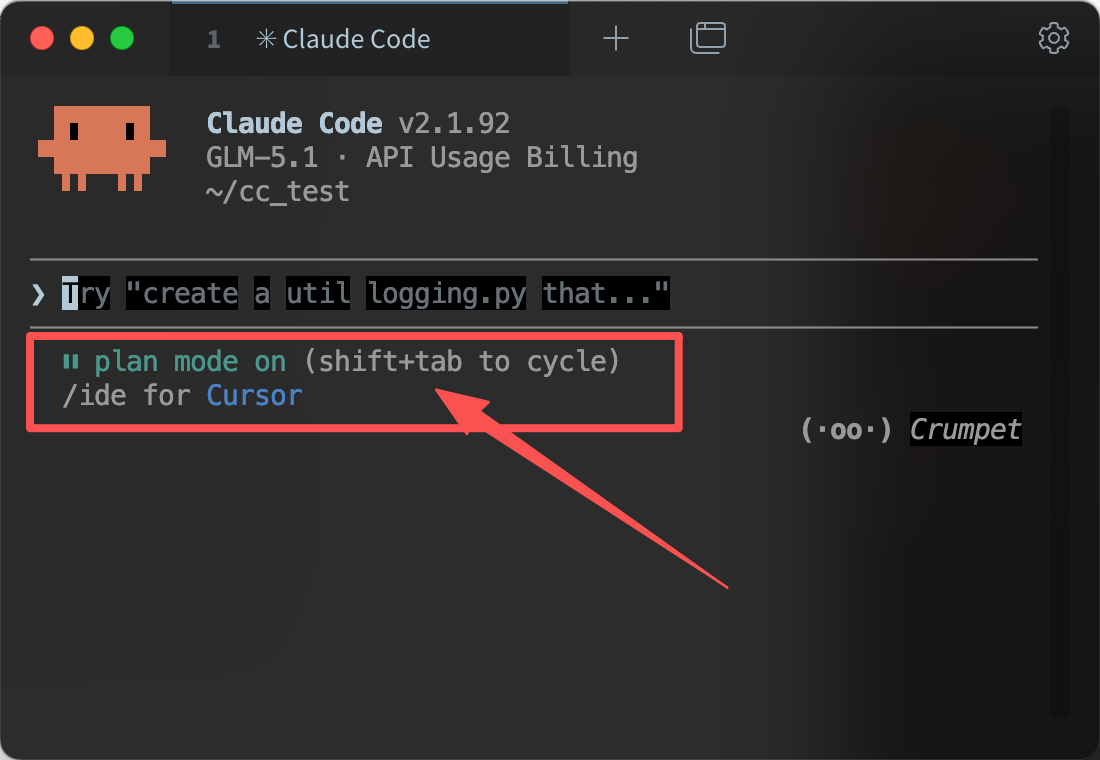
Task: Open a new terminal tab with plus icon
Action: [615, 38]
